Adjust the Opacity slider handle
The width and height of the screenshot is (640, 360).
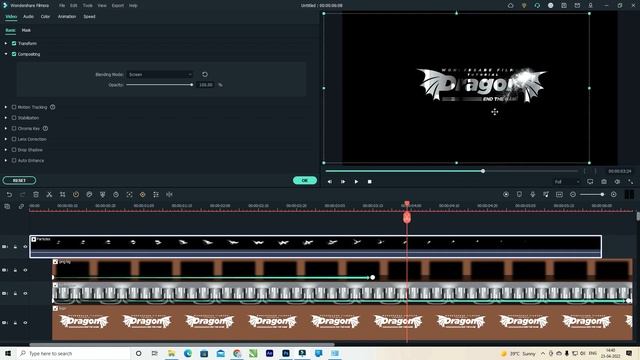(191, 85)
